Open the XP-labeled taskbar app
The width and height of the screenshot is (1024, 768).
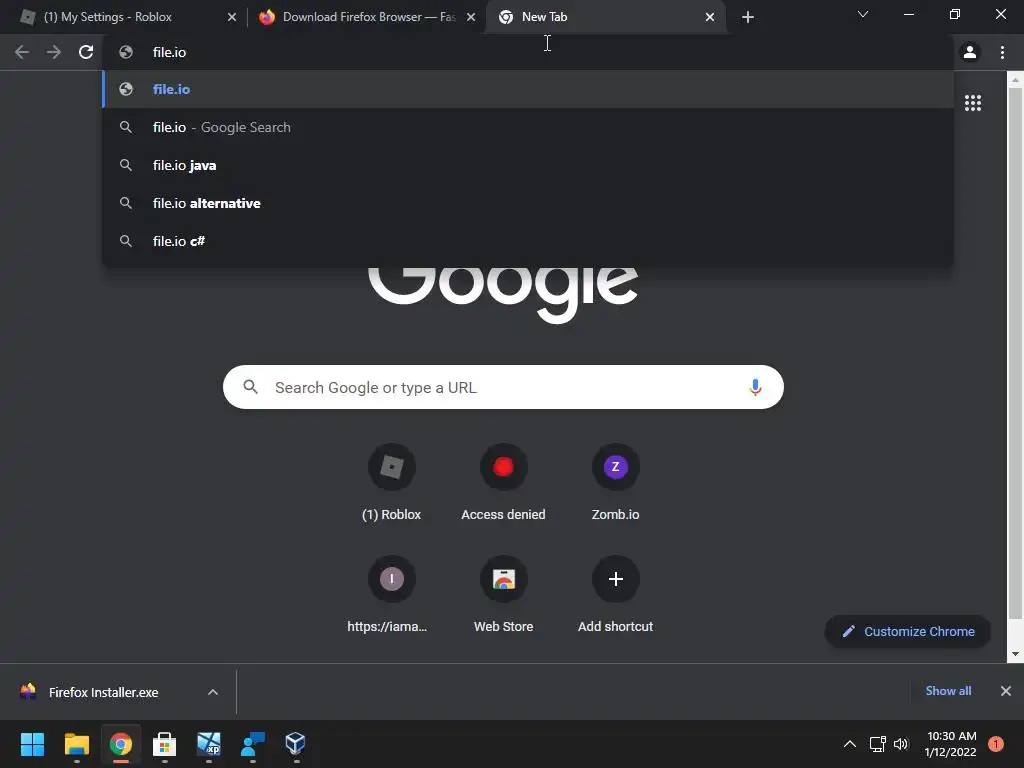[209, 744]
